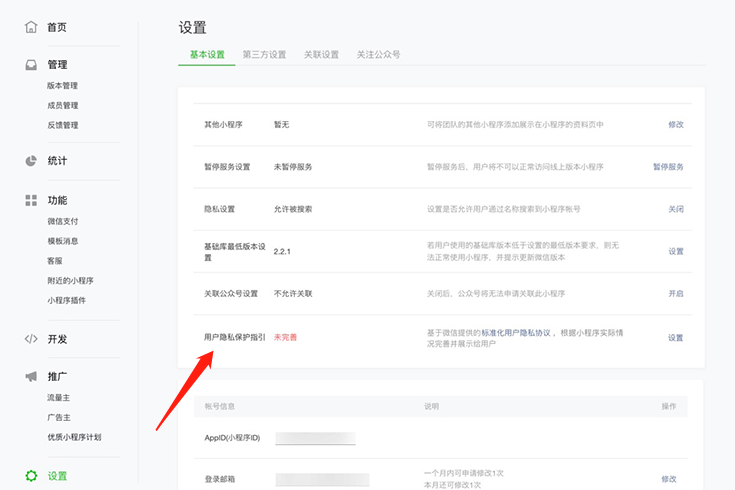The width and height of the screenshot is (735, 490).
Task: Switch to the 基本设置 tab
Action: 207,54
